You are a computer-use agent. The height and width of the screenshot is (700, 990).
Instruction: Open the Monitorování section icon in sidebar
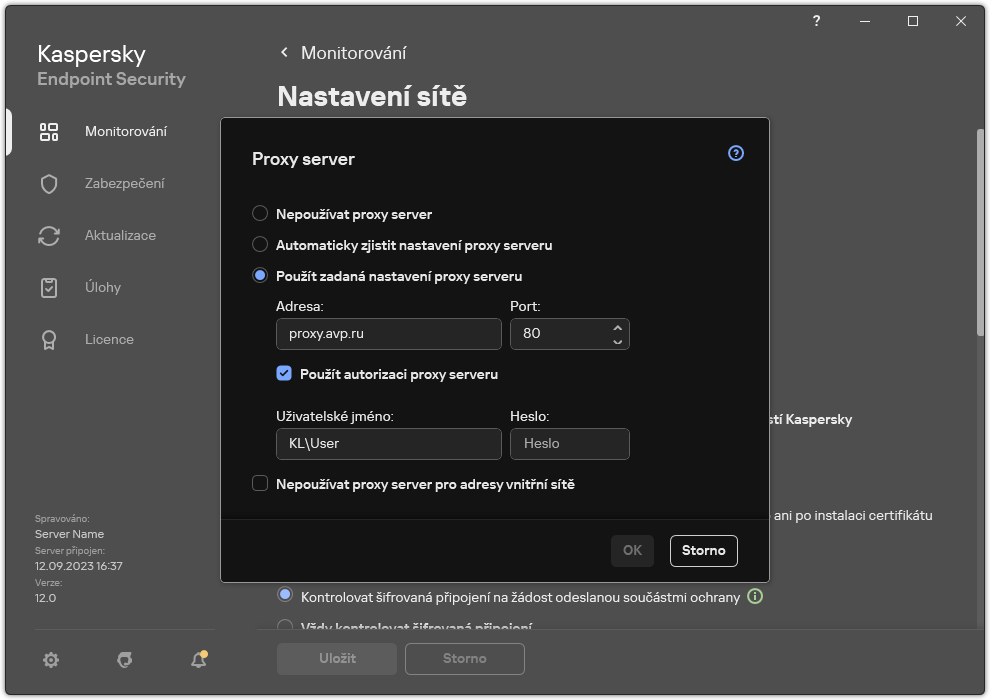click(48, 131)
